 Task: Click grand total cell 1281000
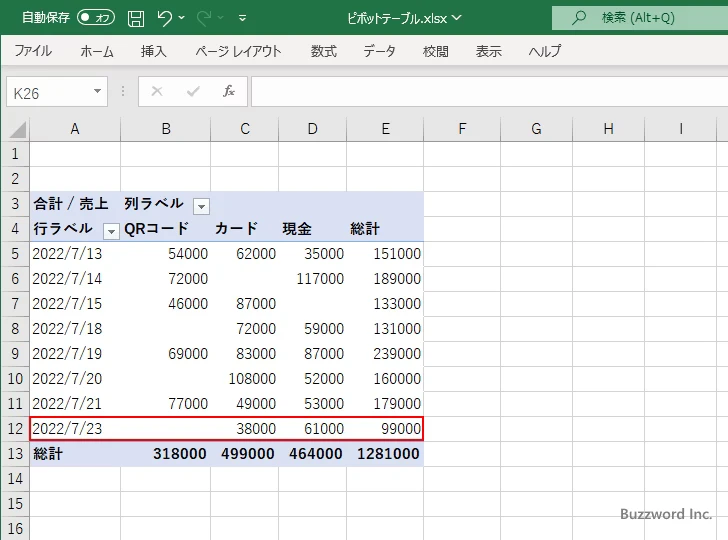(x=385, y=454)
